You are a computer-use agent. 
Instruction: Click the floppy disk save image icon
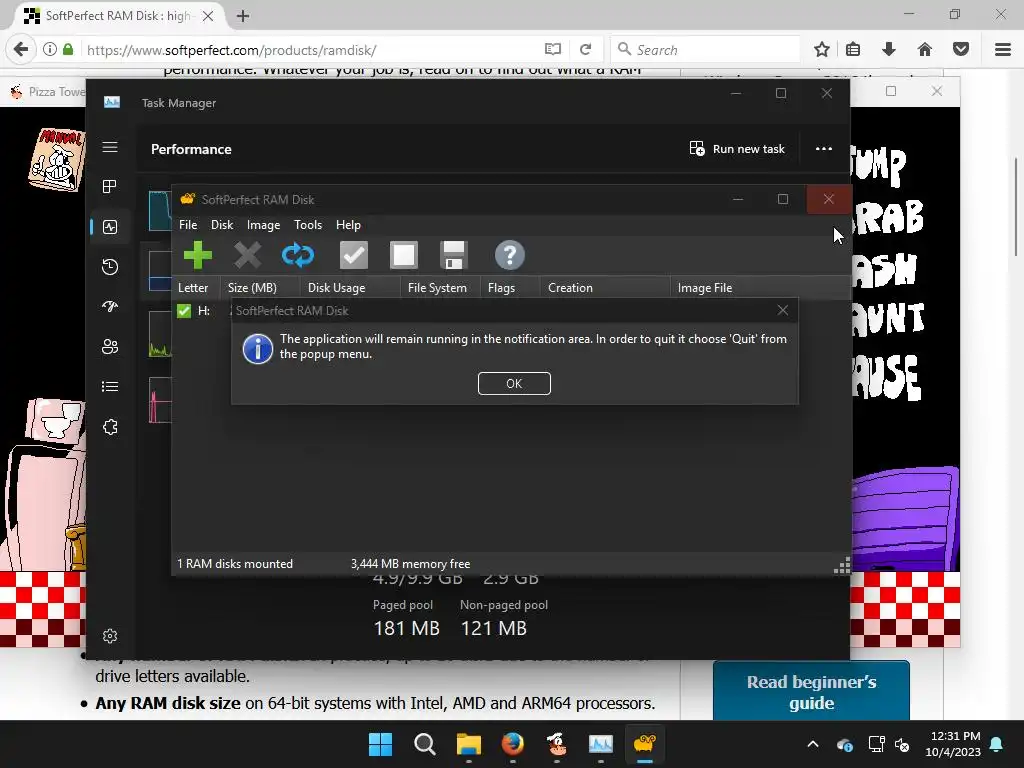[453, 255]
